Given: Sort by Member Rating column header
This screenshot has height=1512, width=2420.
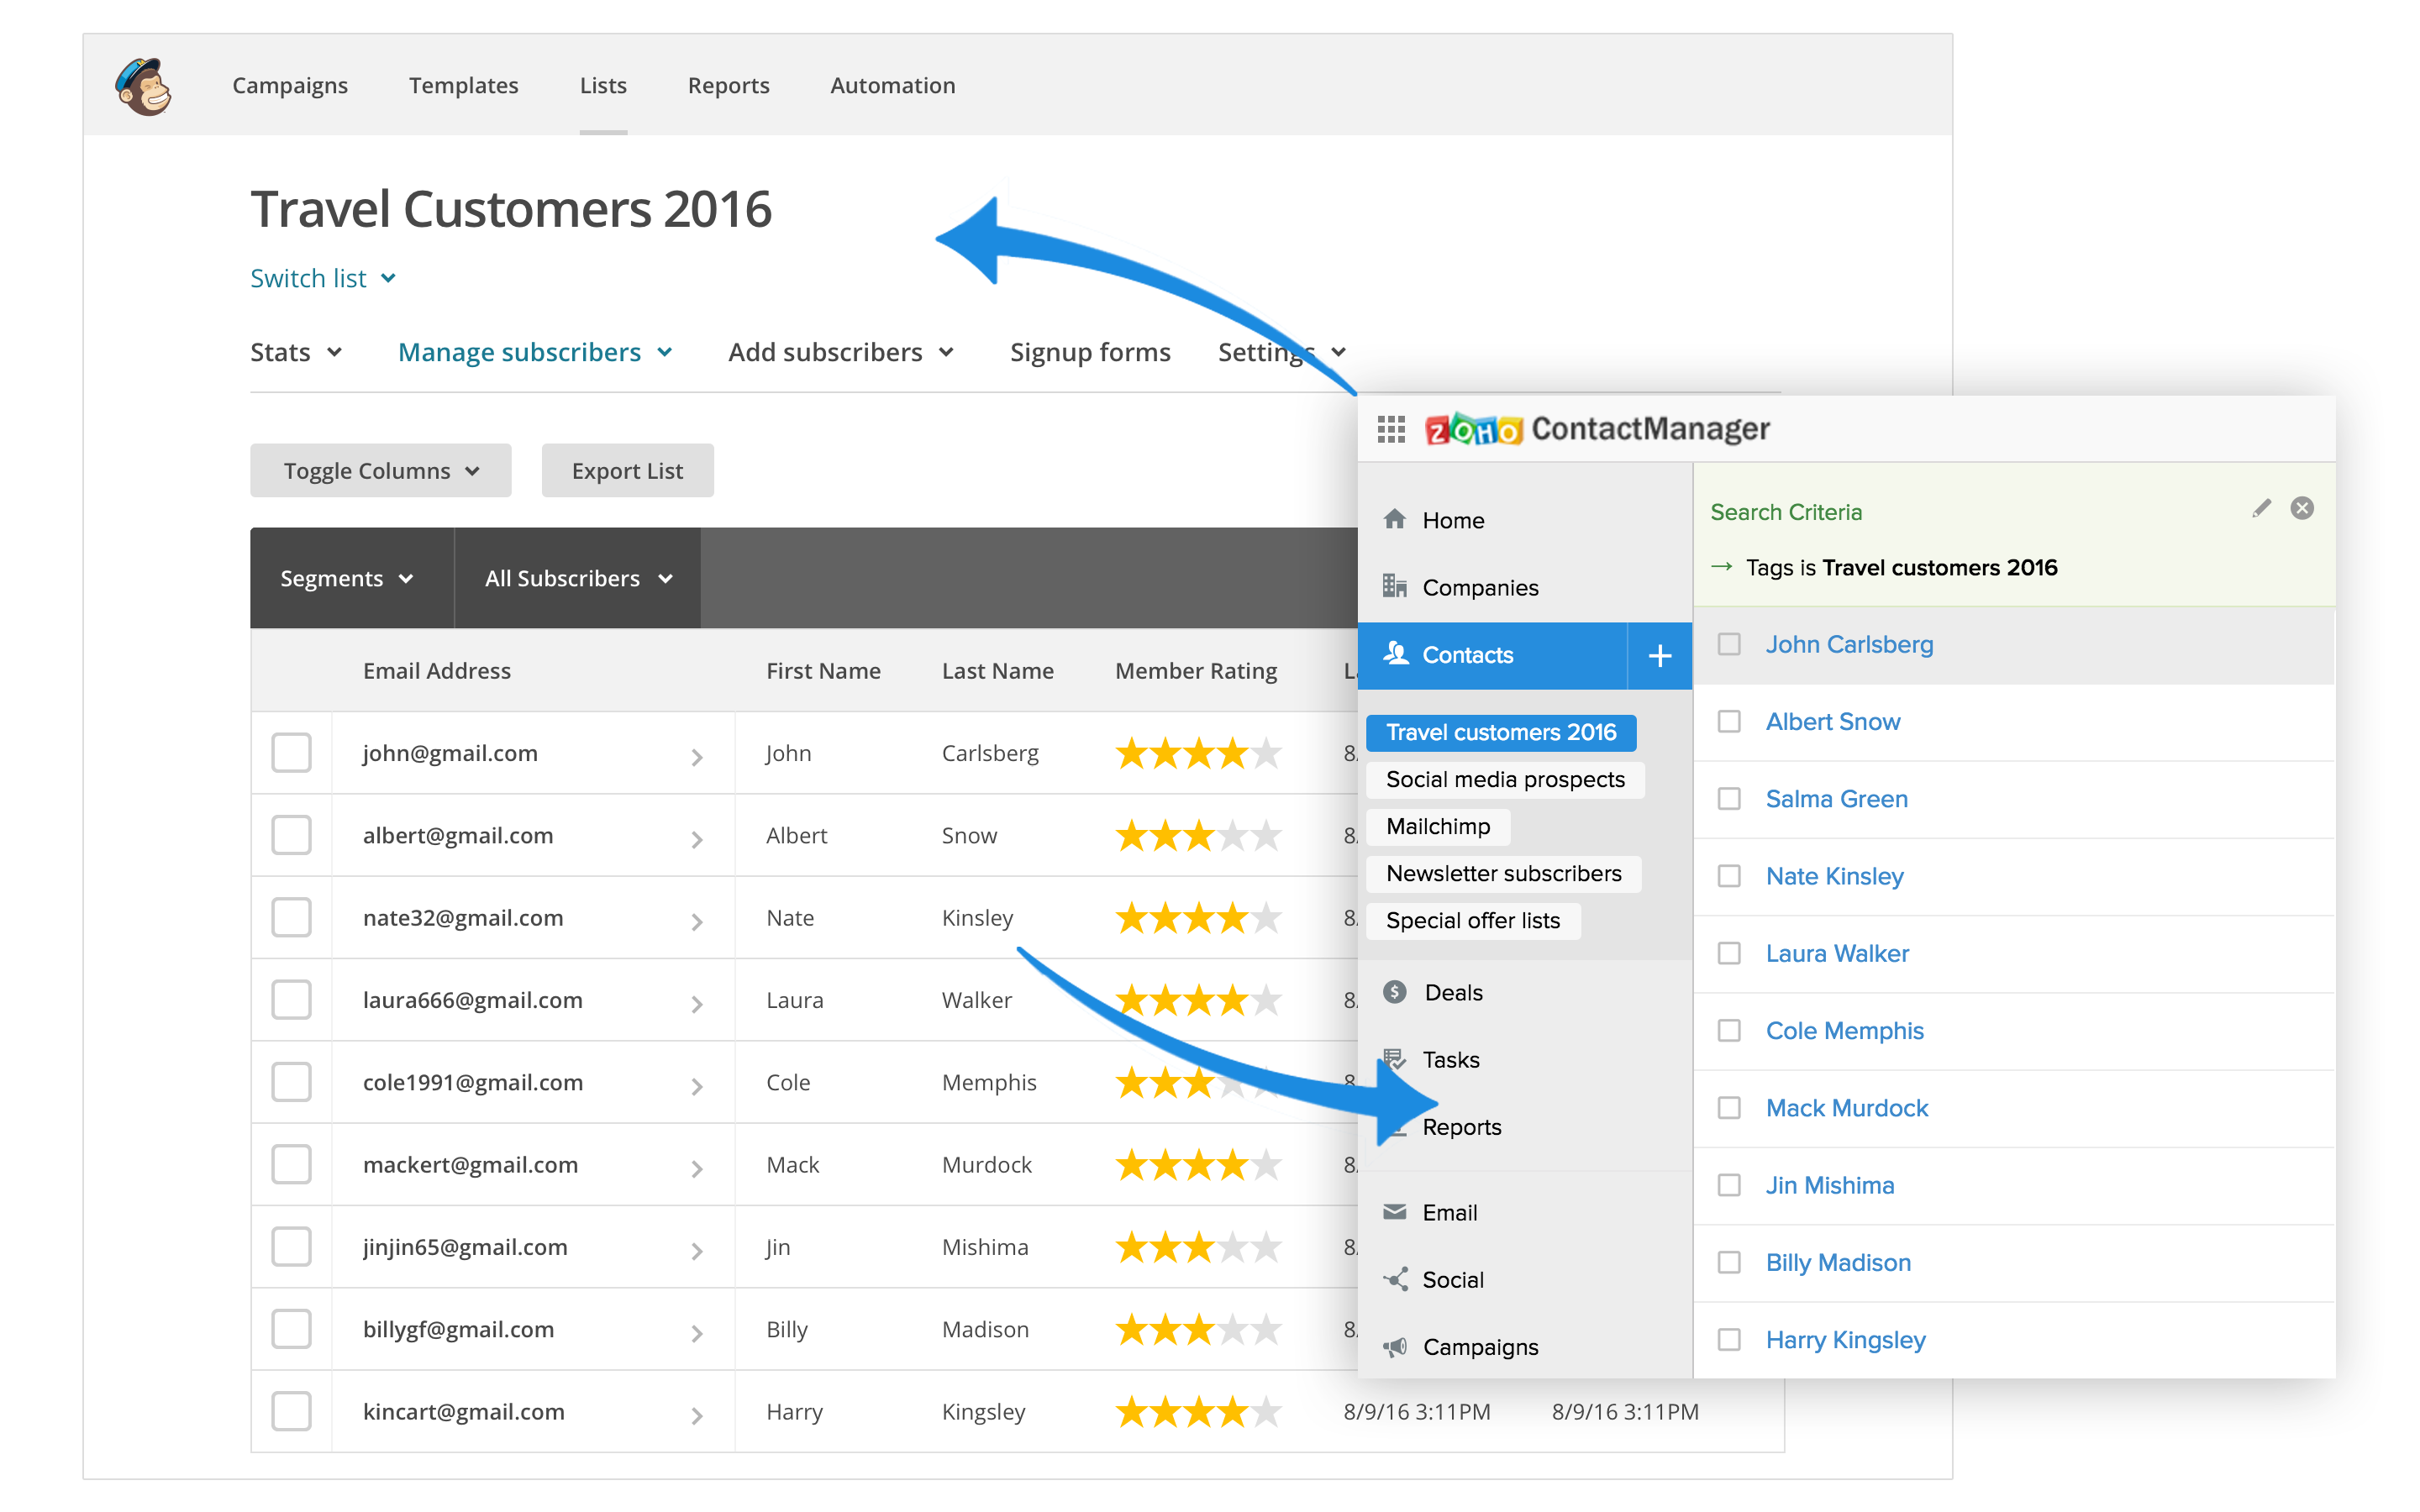Looking at the screenshot, I should pos(1196,671).
